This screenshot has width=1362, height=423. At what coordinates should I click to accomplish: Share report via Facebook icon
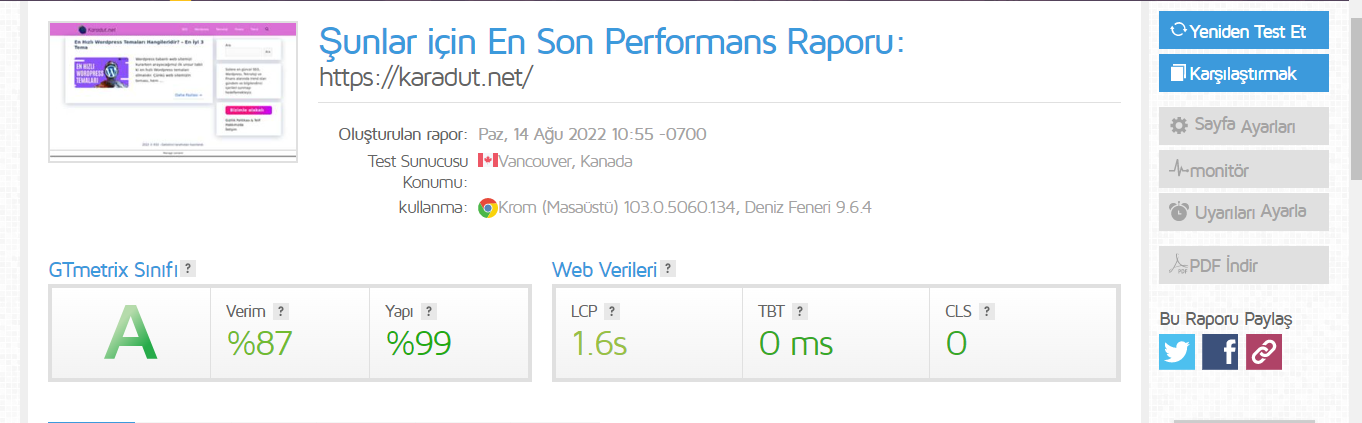[1220, 352]
